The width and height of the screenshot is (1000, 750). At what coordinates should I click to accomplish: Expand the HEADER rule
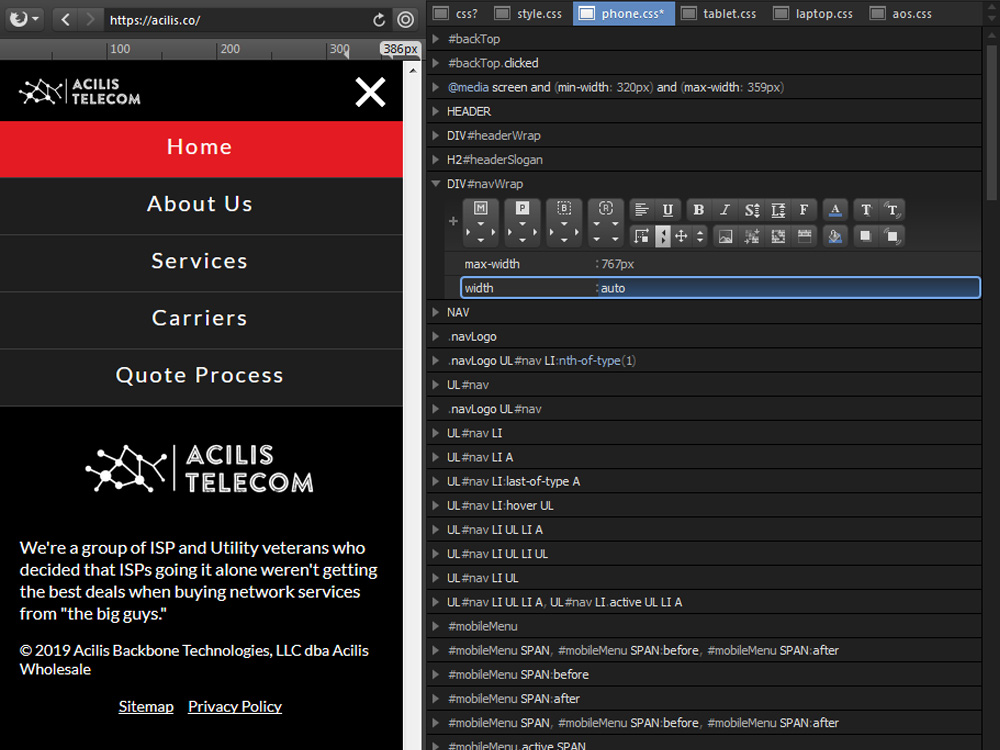pyautogui.click(x=436, y=111)
